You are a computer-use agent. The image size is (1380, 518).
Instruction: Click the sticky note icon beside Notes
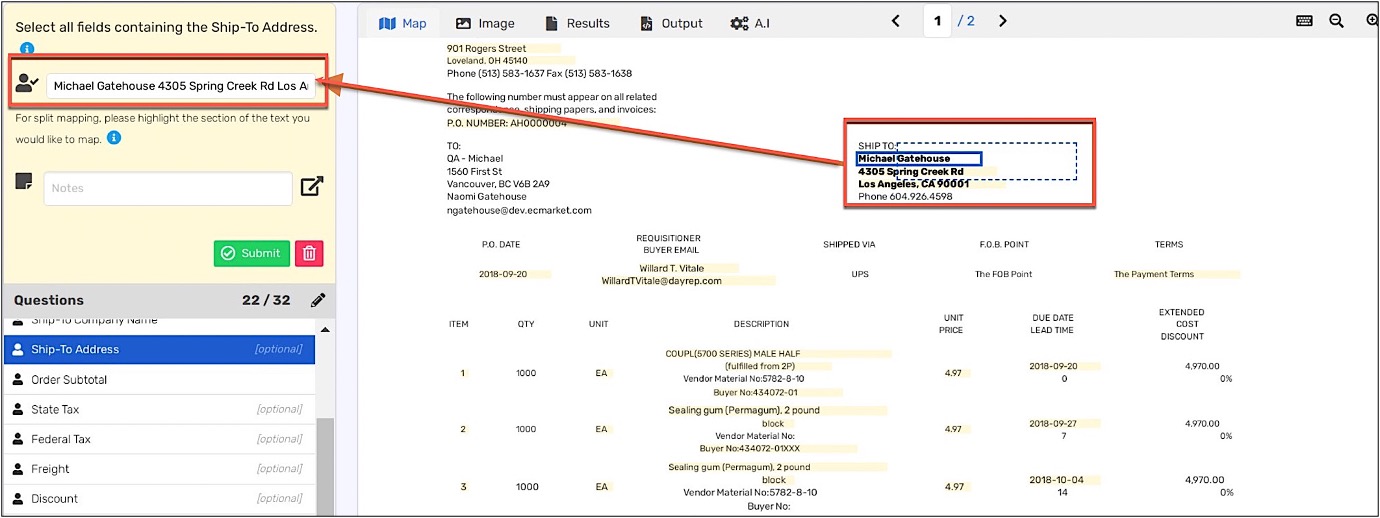(x=25, y=182)
